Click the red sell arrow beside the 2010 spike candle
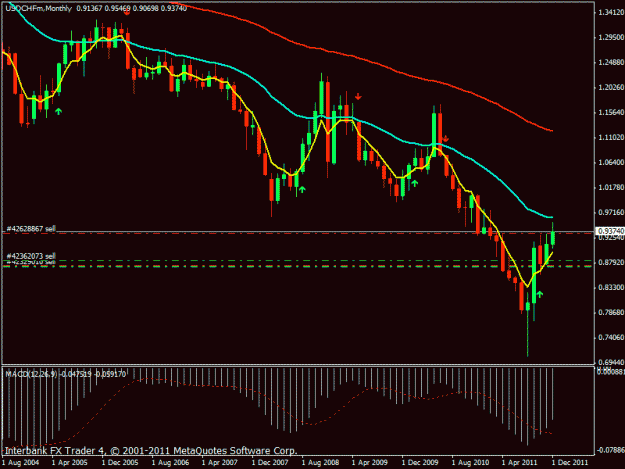Image resolution: width=625 pixels, height=469 pixels. tap(446, 139)
